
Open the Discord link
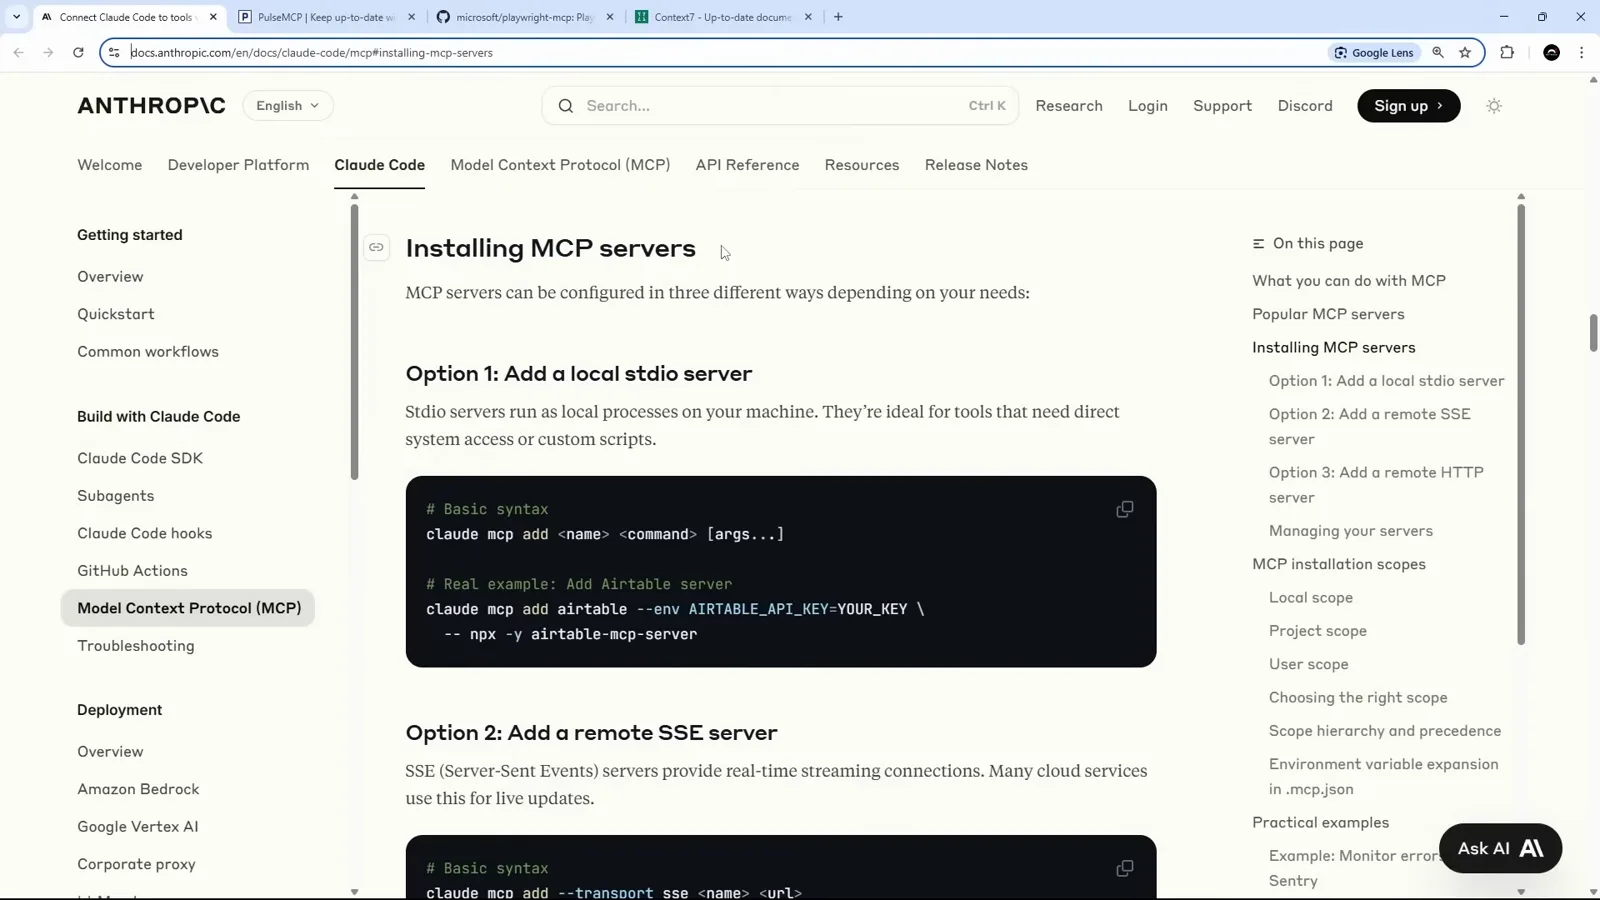pyautogui.click(x=1305, y=106)
